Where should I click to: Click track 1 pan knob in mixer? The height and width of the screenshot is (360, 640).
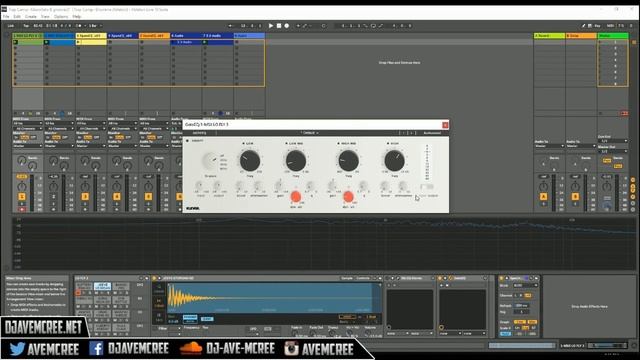point(22,187)
